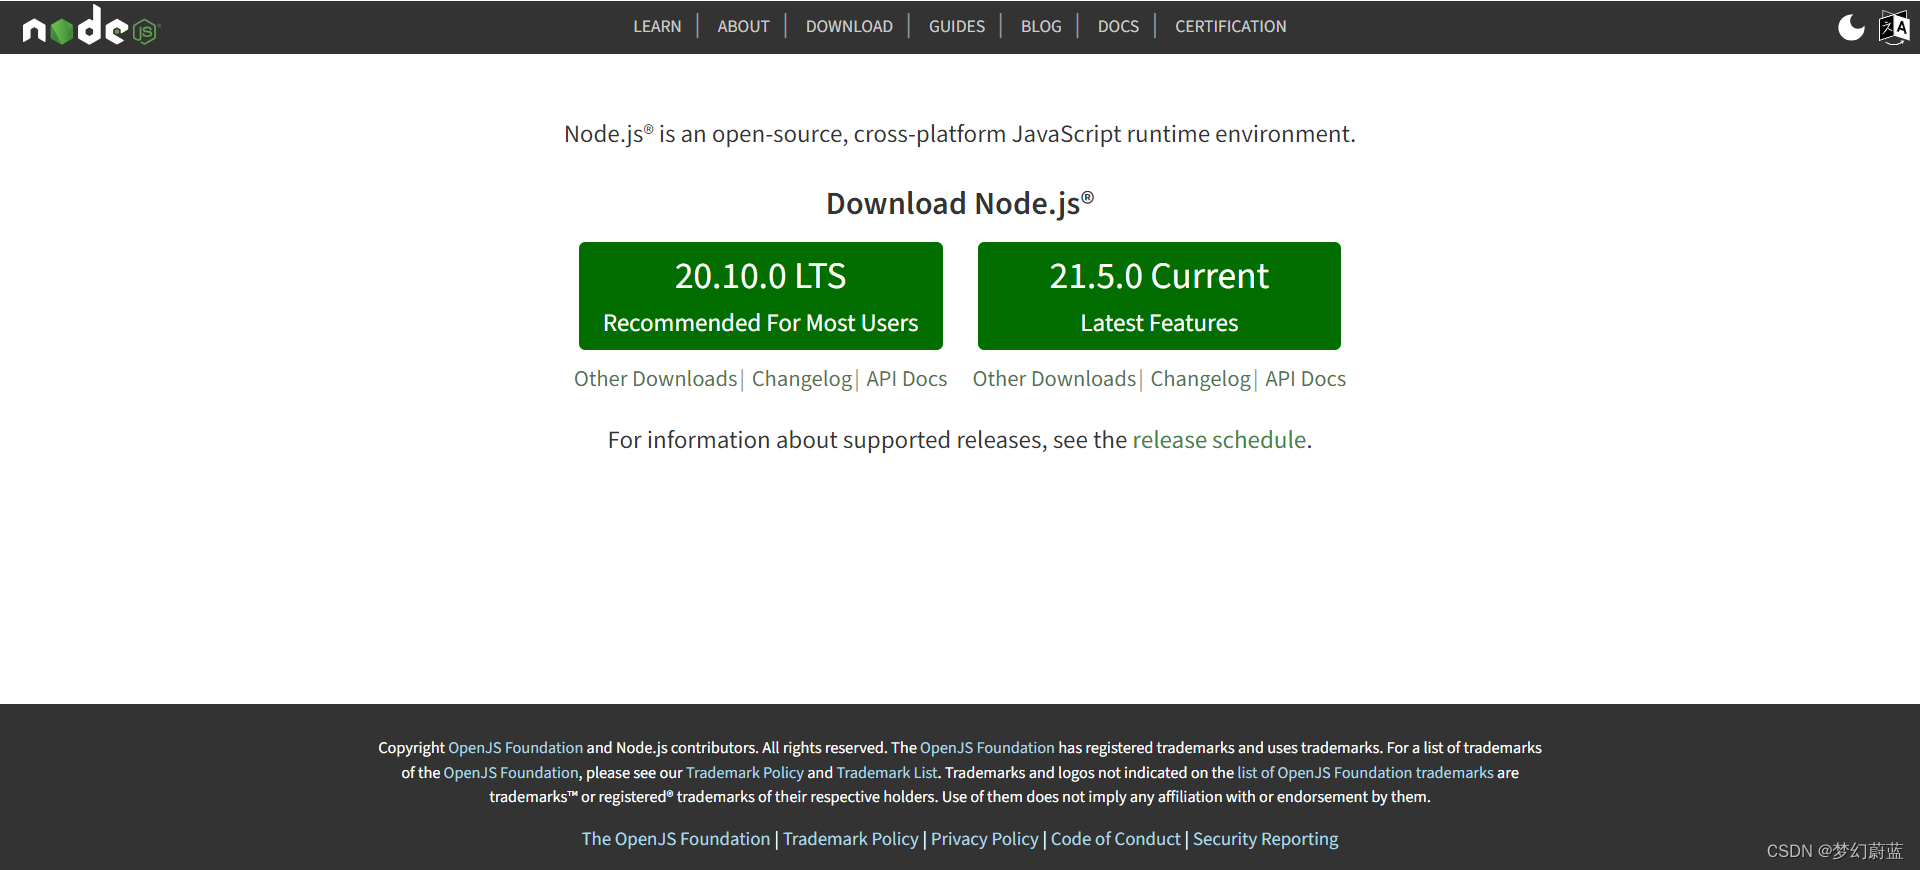The image size is (1920, 870).
Task: Open the DOCS nav item
Action: (x=1118, y=27)
